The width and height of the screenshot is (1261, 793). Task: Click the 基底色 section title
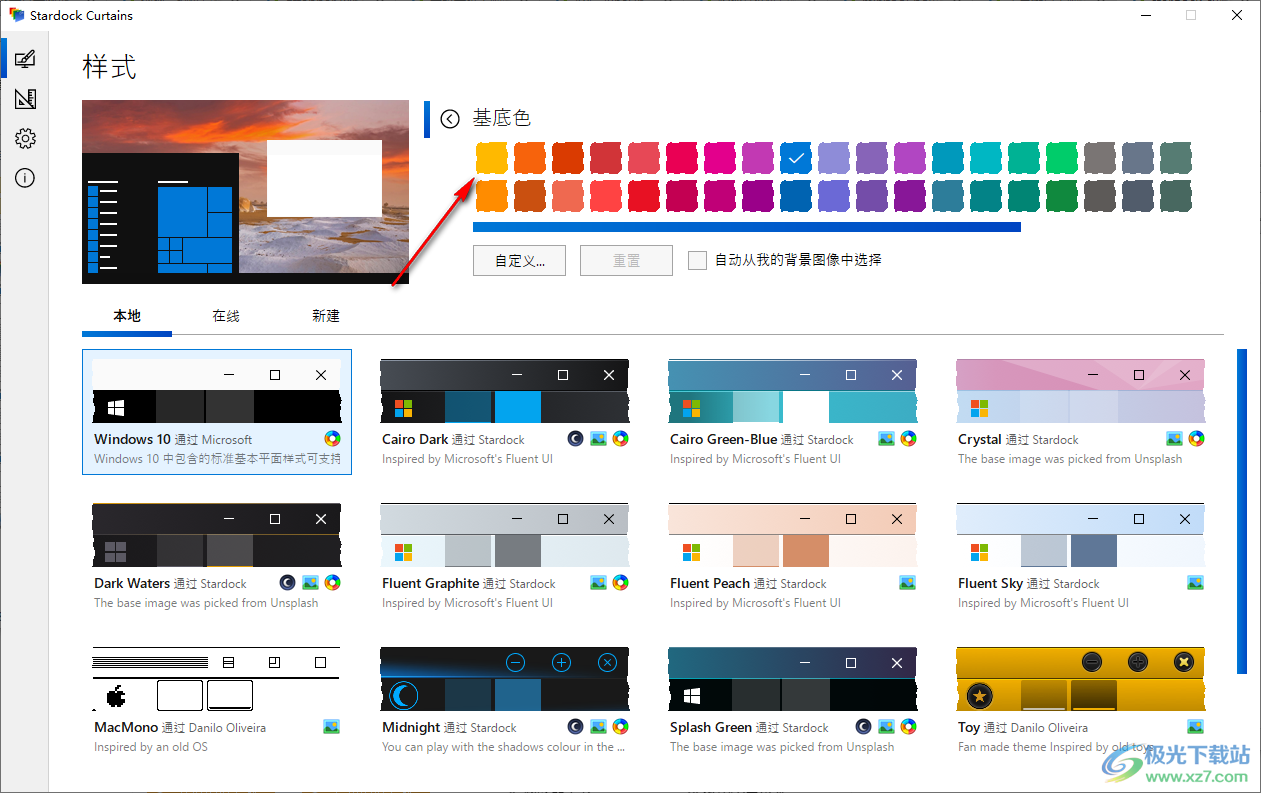[501, 118]
